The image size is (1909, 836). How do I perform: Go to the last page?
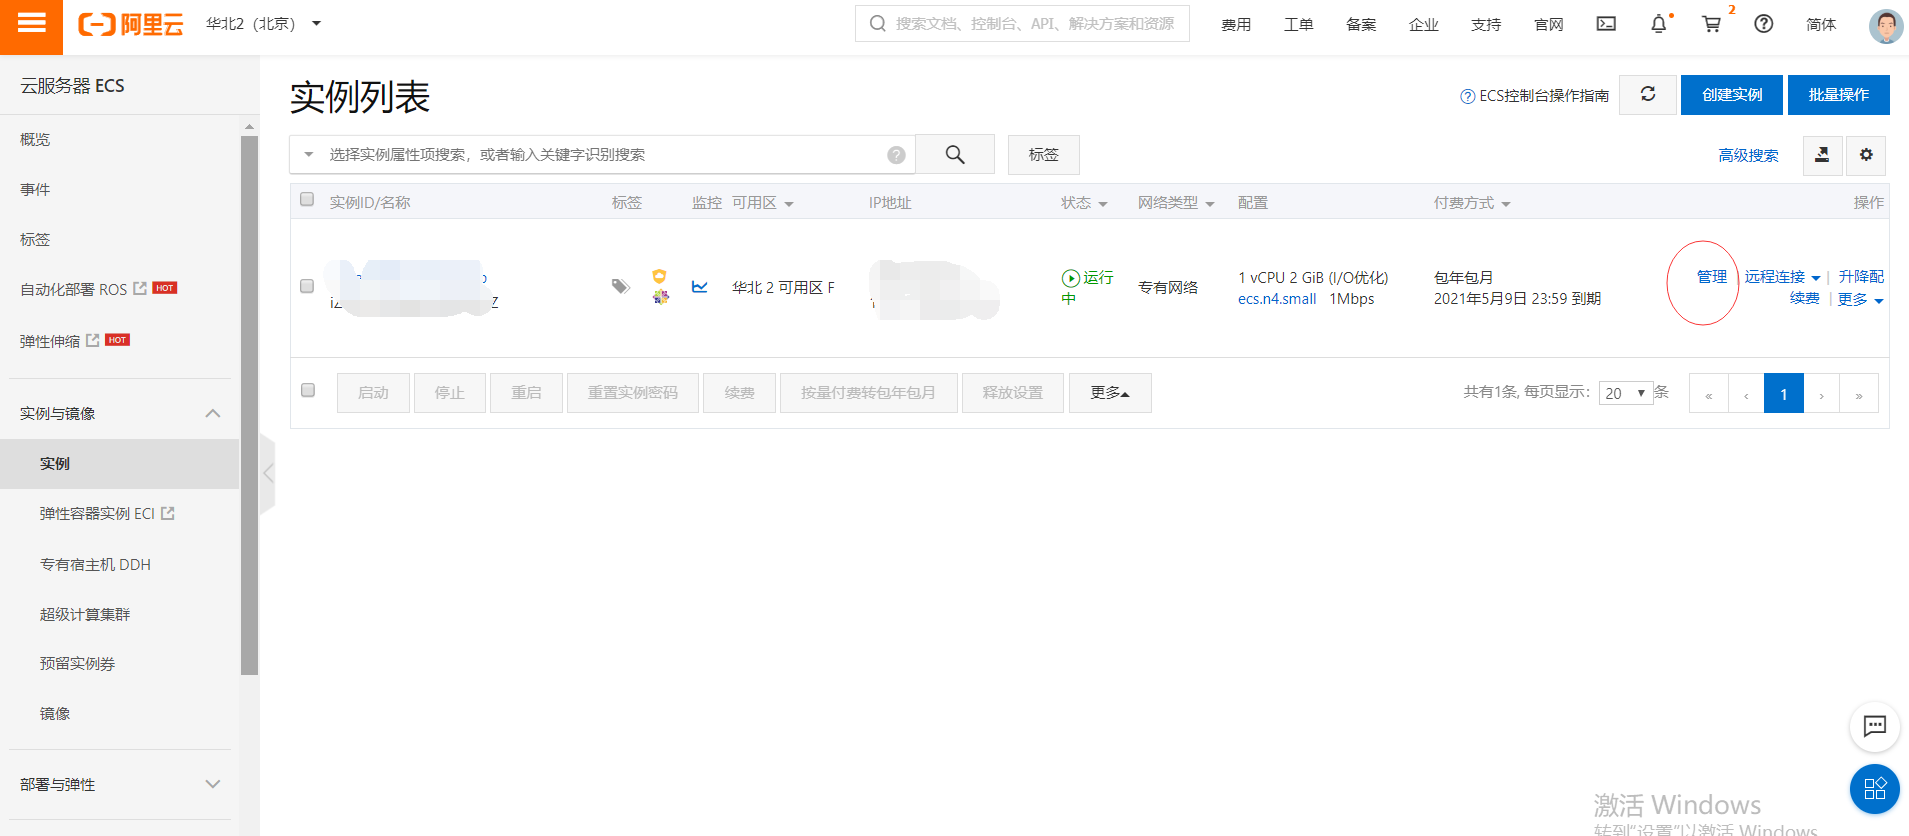[x=1859, y=393]
